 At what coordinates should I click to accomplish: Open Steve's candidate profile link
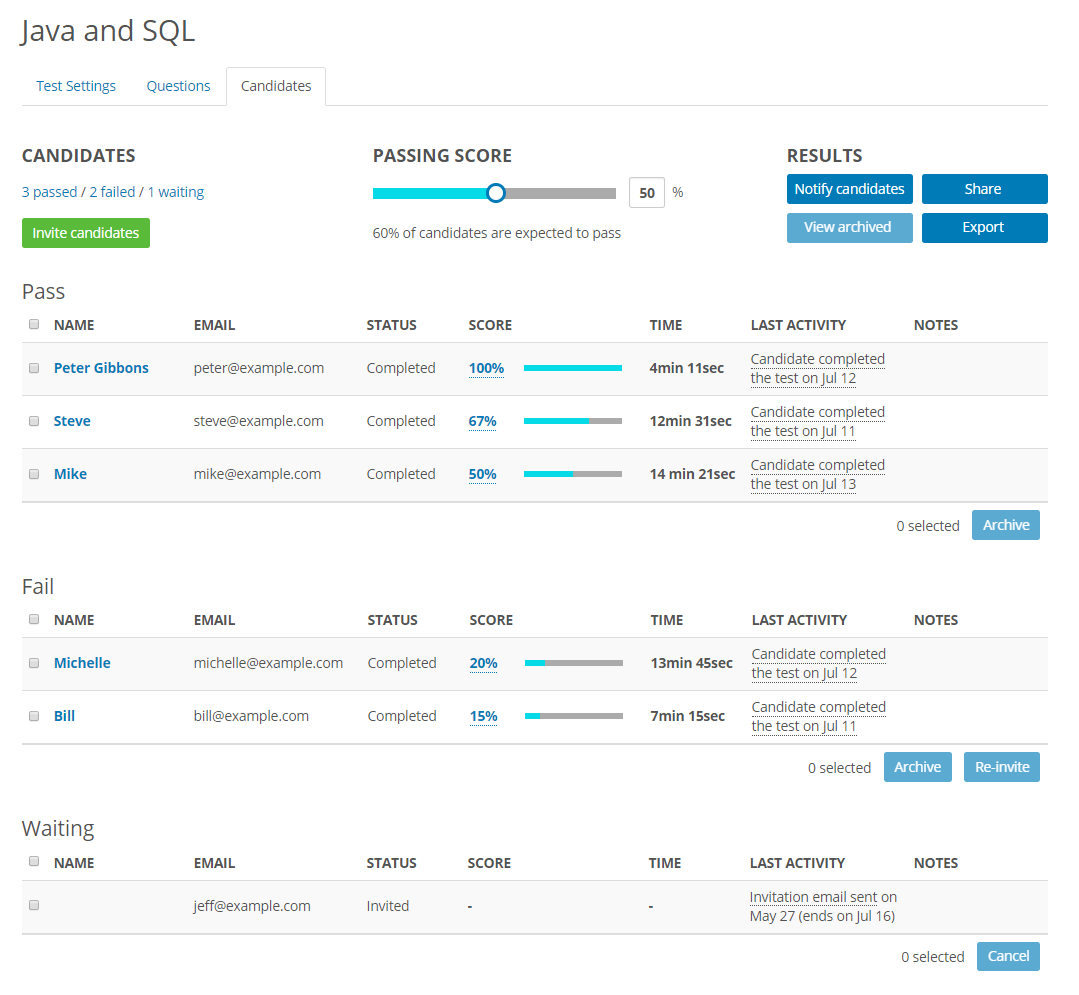pyautogui.click(x=72, y=421)
